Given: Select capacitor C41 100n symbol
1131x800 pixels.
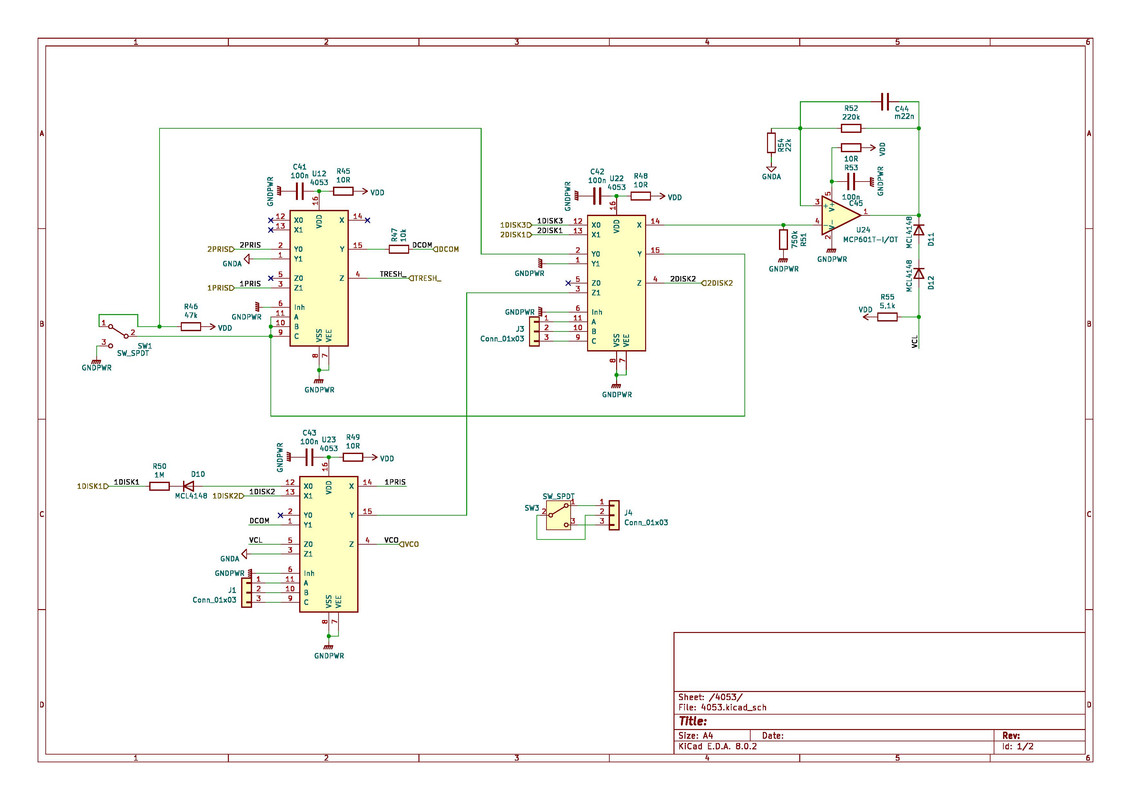Looking at the screenshot, I should tap(299, 191).
